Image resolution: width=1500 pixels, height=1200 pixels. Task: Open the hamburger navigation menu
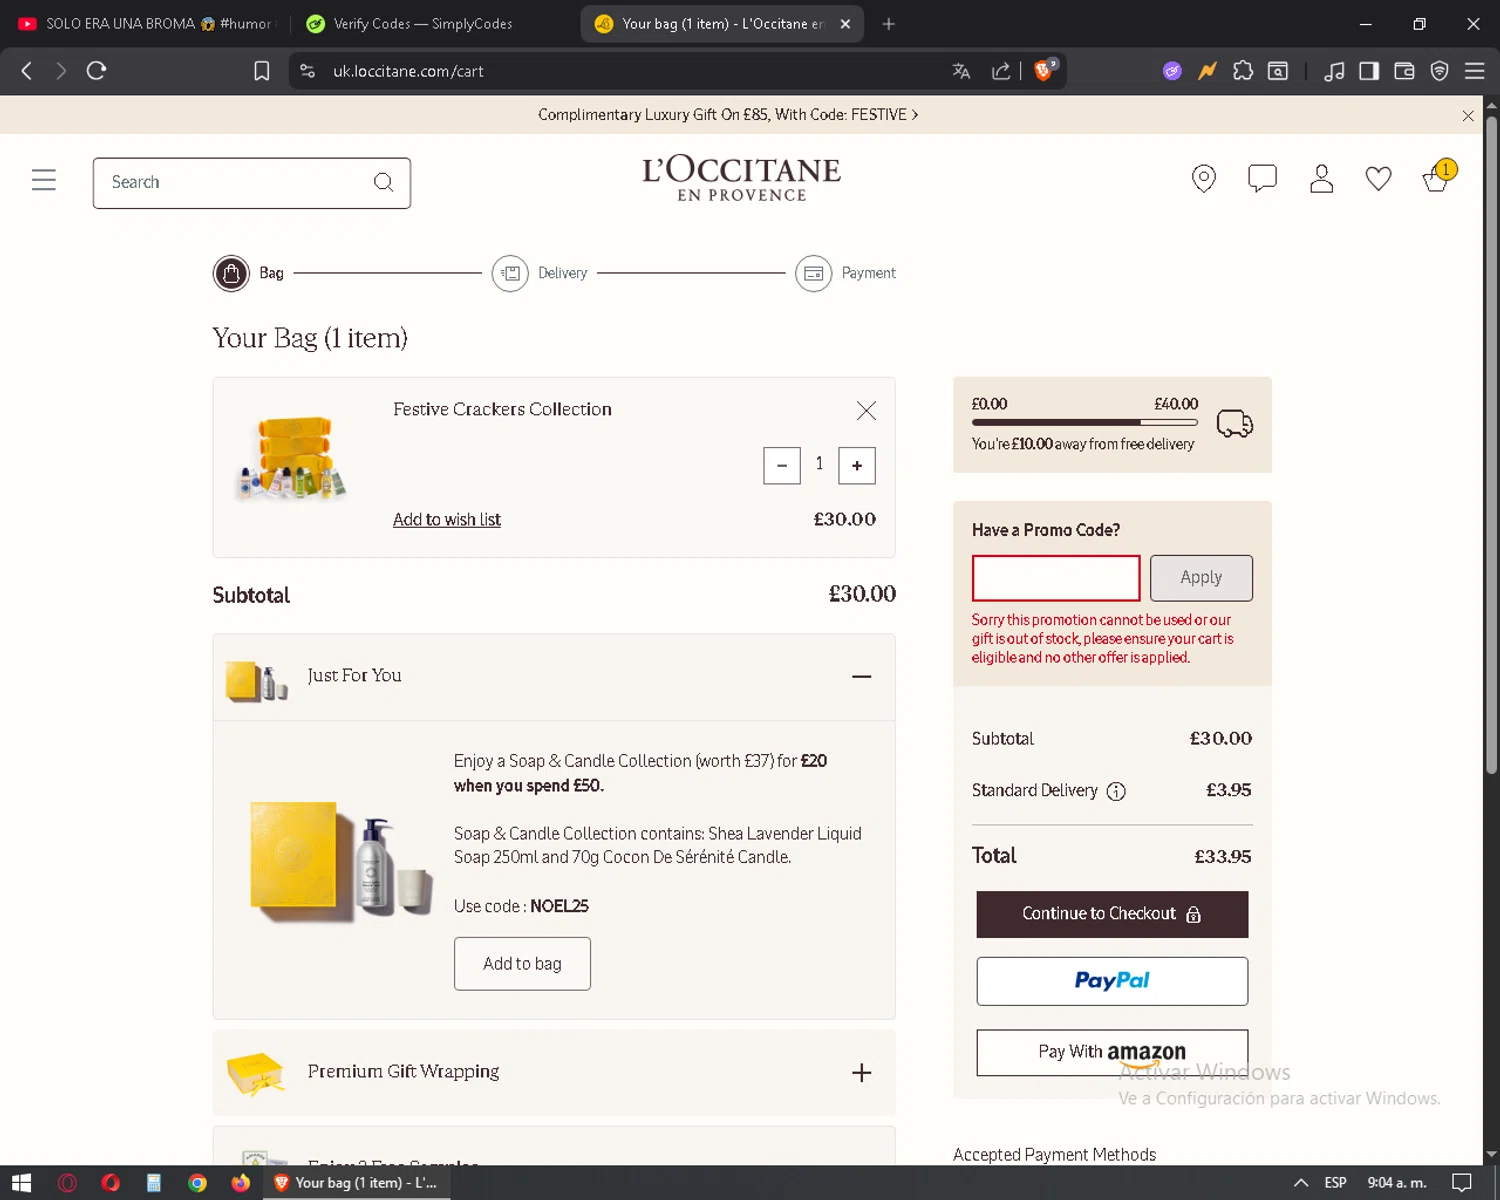tap(44, 180)
